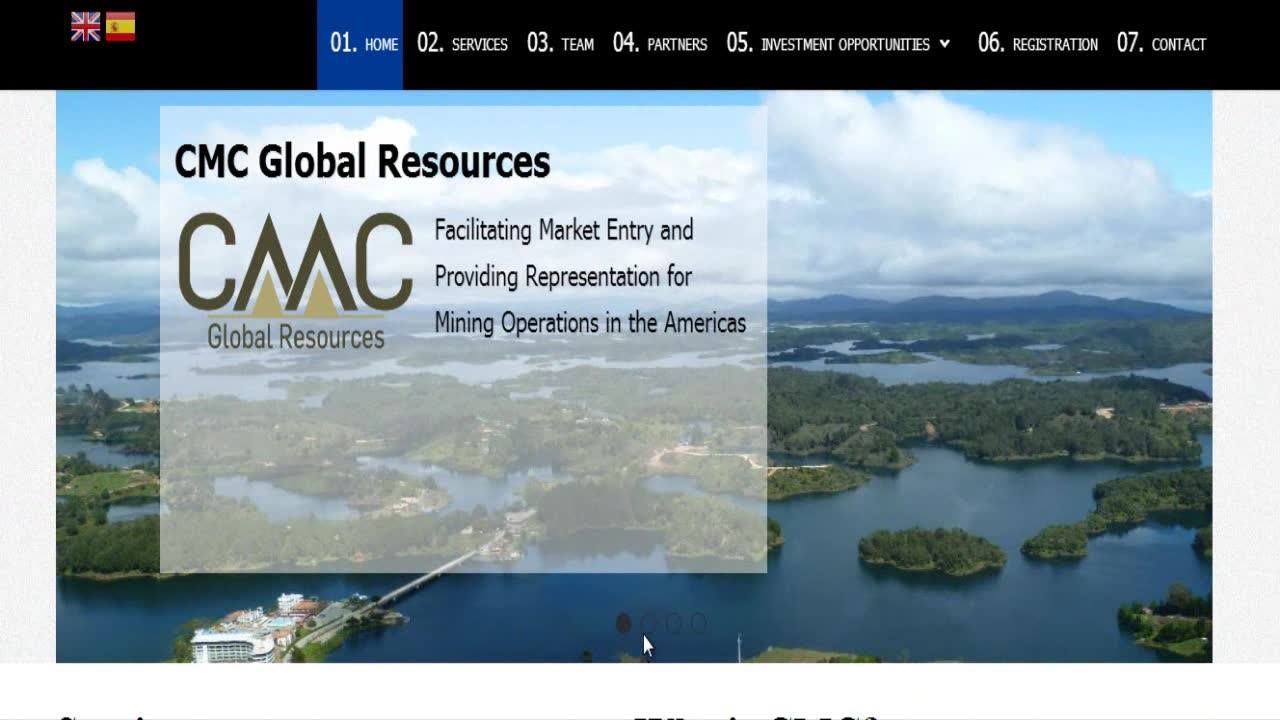This screenshot has width=1280, height=720.
Task: Open the Services page from navigation
Action: click(x=462, y=44)
